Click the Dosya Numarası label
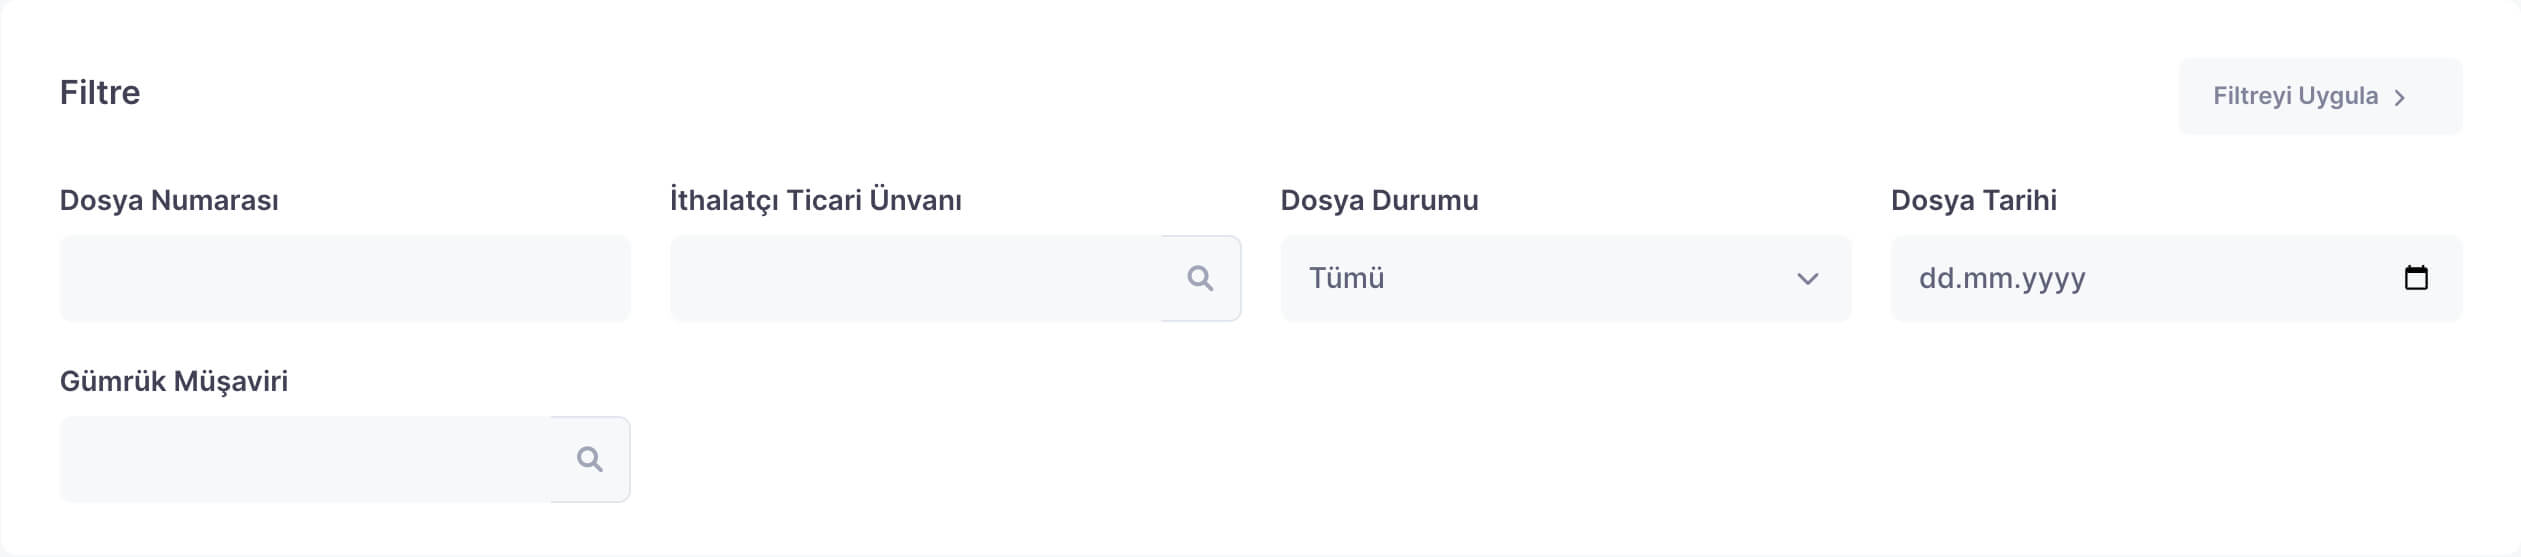Image resolution: width=2521 pixels, height=557 pixels. [169, 200]
